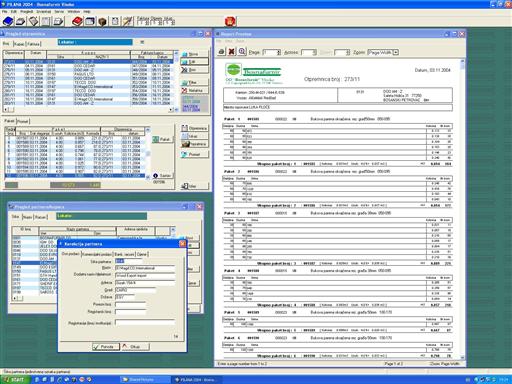Open the Zoom Page Width dropdown
The height and width of the screenshot is (384, 512).
(396, 52)
